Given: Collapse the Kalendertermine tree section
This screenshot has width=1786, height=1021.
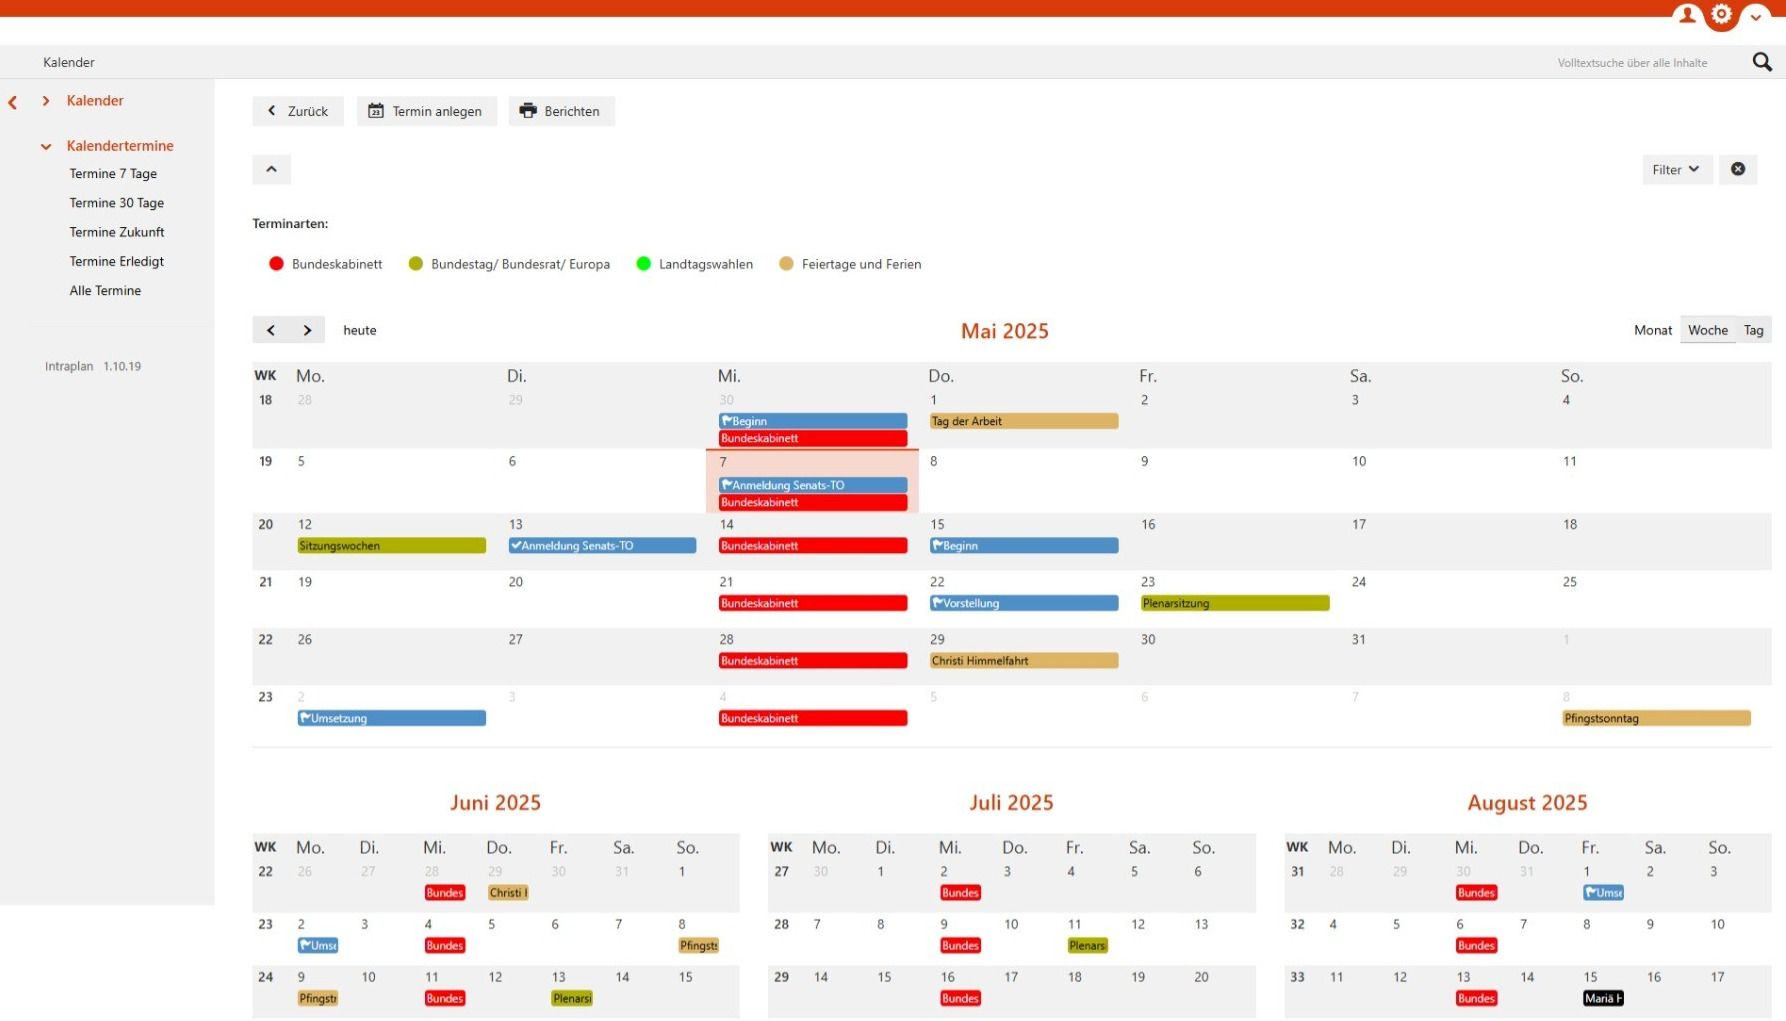Looking at the screenshot, I should [46, 146].
